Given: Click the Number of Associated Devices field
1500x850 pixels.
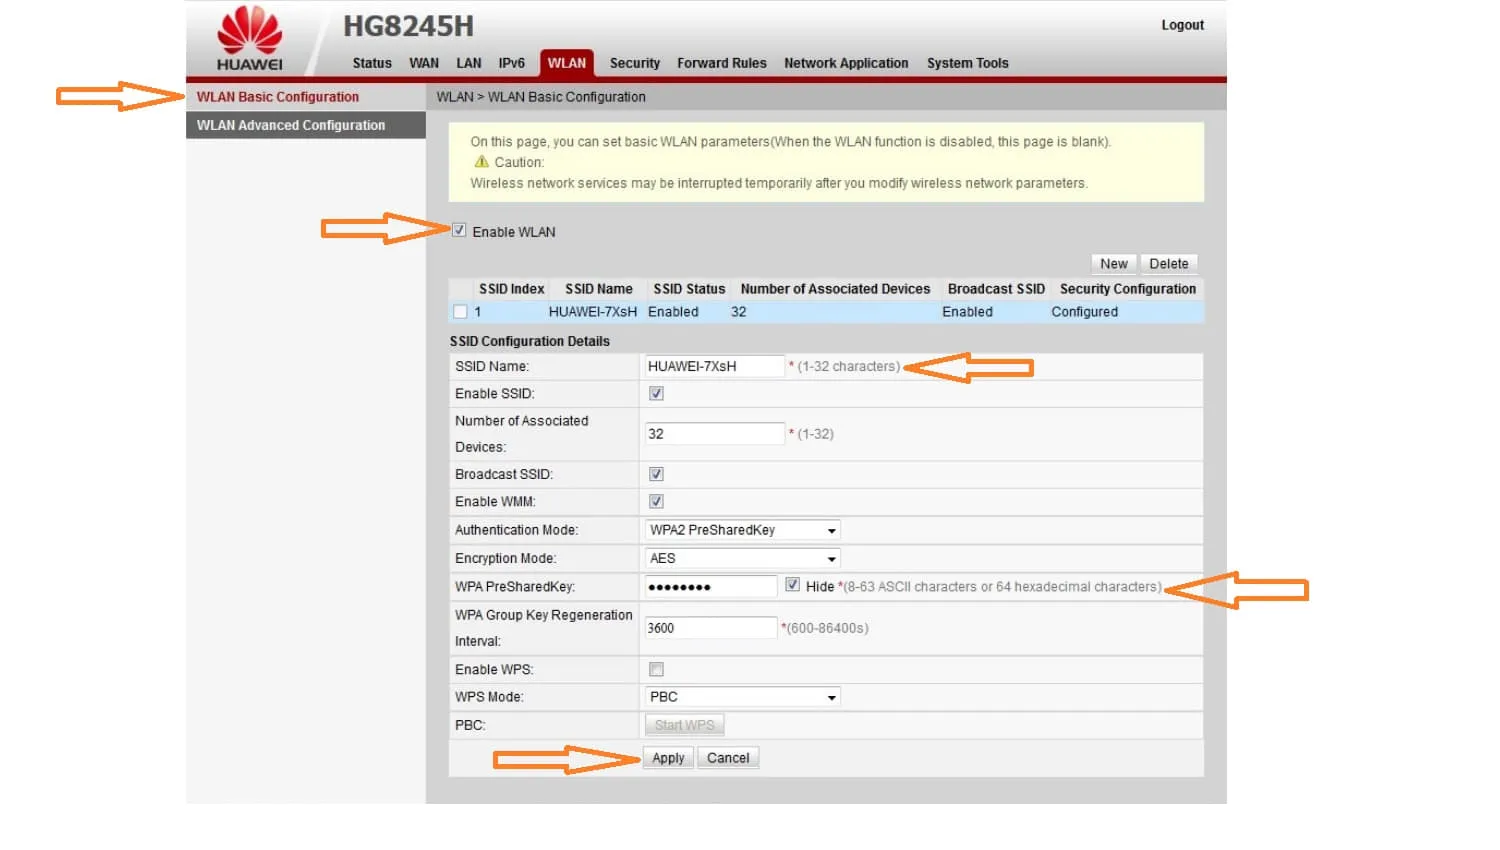Looking at the screenshot, I should coord(714,434).
